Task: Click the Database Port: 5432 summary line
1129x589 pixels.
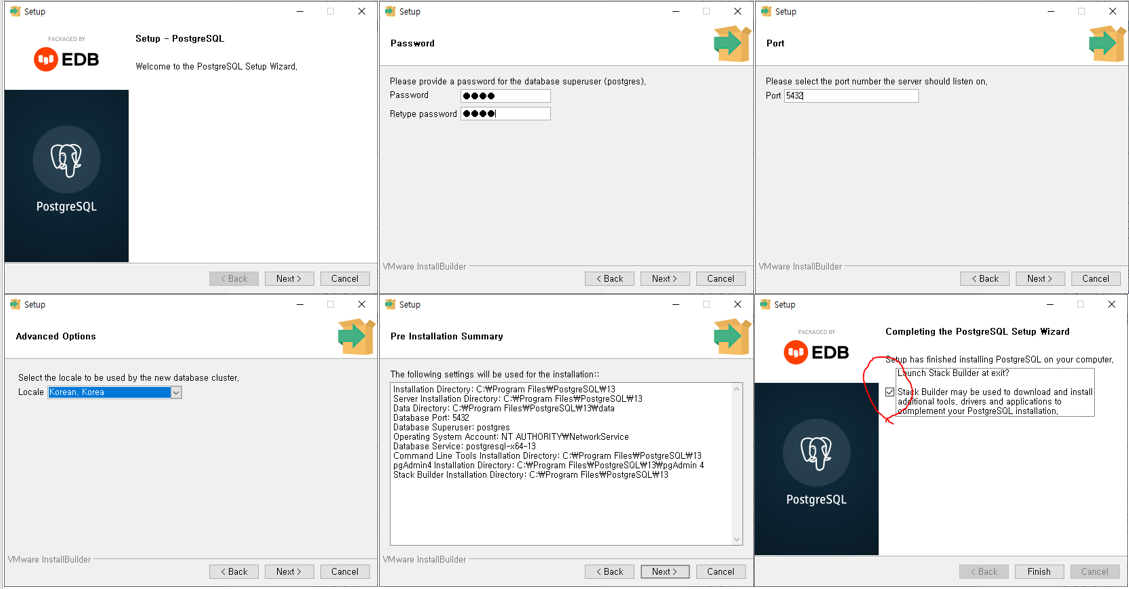Action: click(x=431, y=418)
